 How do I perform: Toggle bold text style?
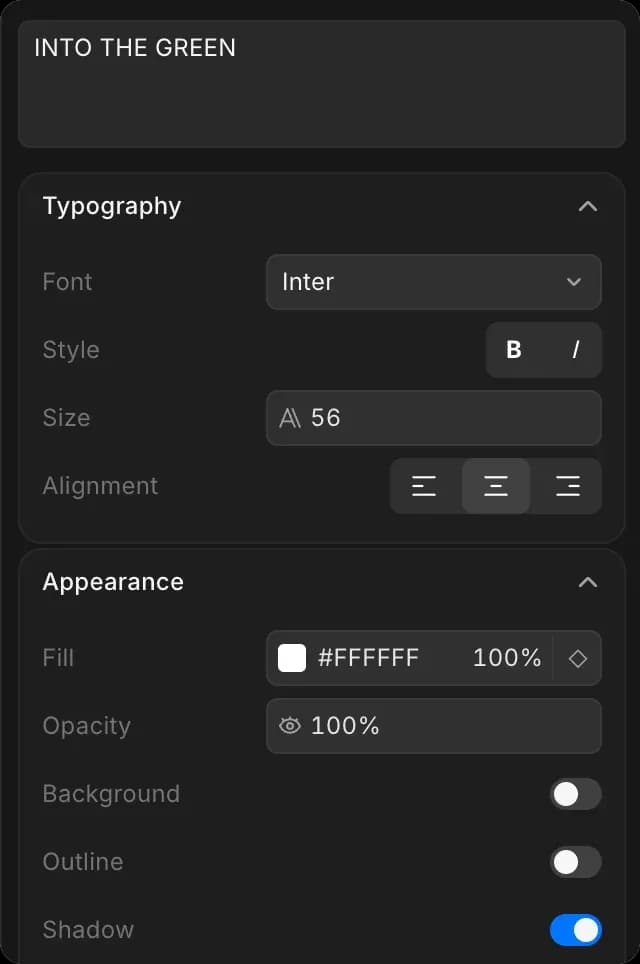click(514, 350)
